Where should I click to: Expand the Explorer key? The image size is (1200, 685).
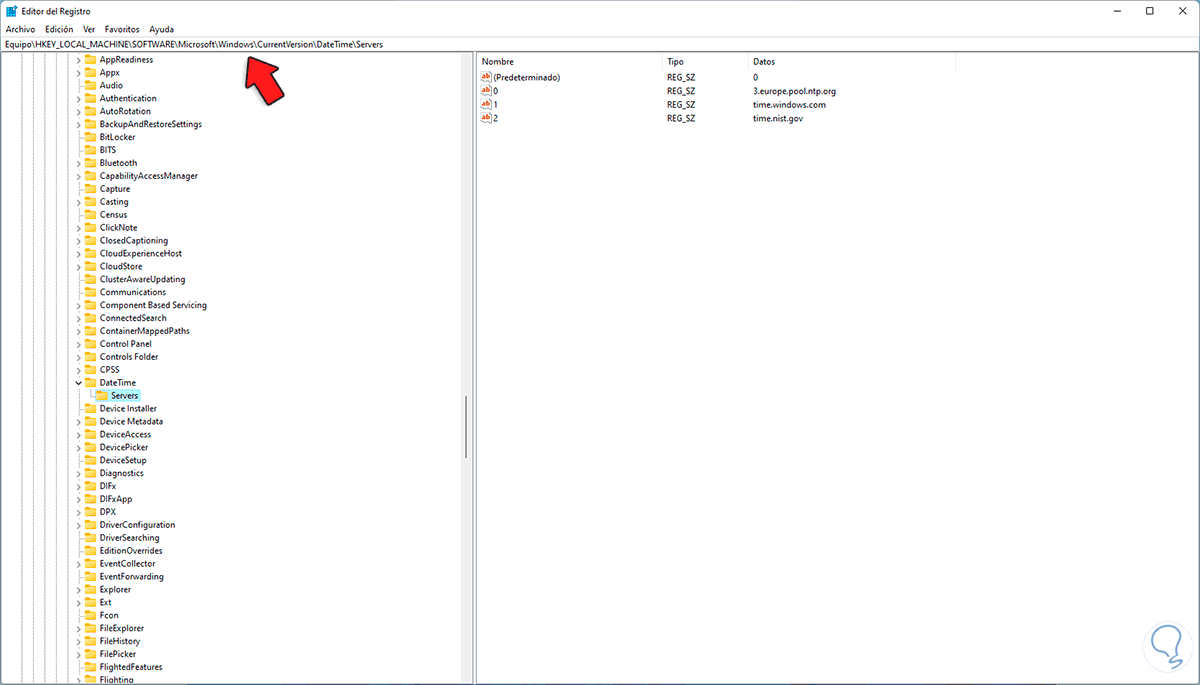78,589
